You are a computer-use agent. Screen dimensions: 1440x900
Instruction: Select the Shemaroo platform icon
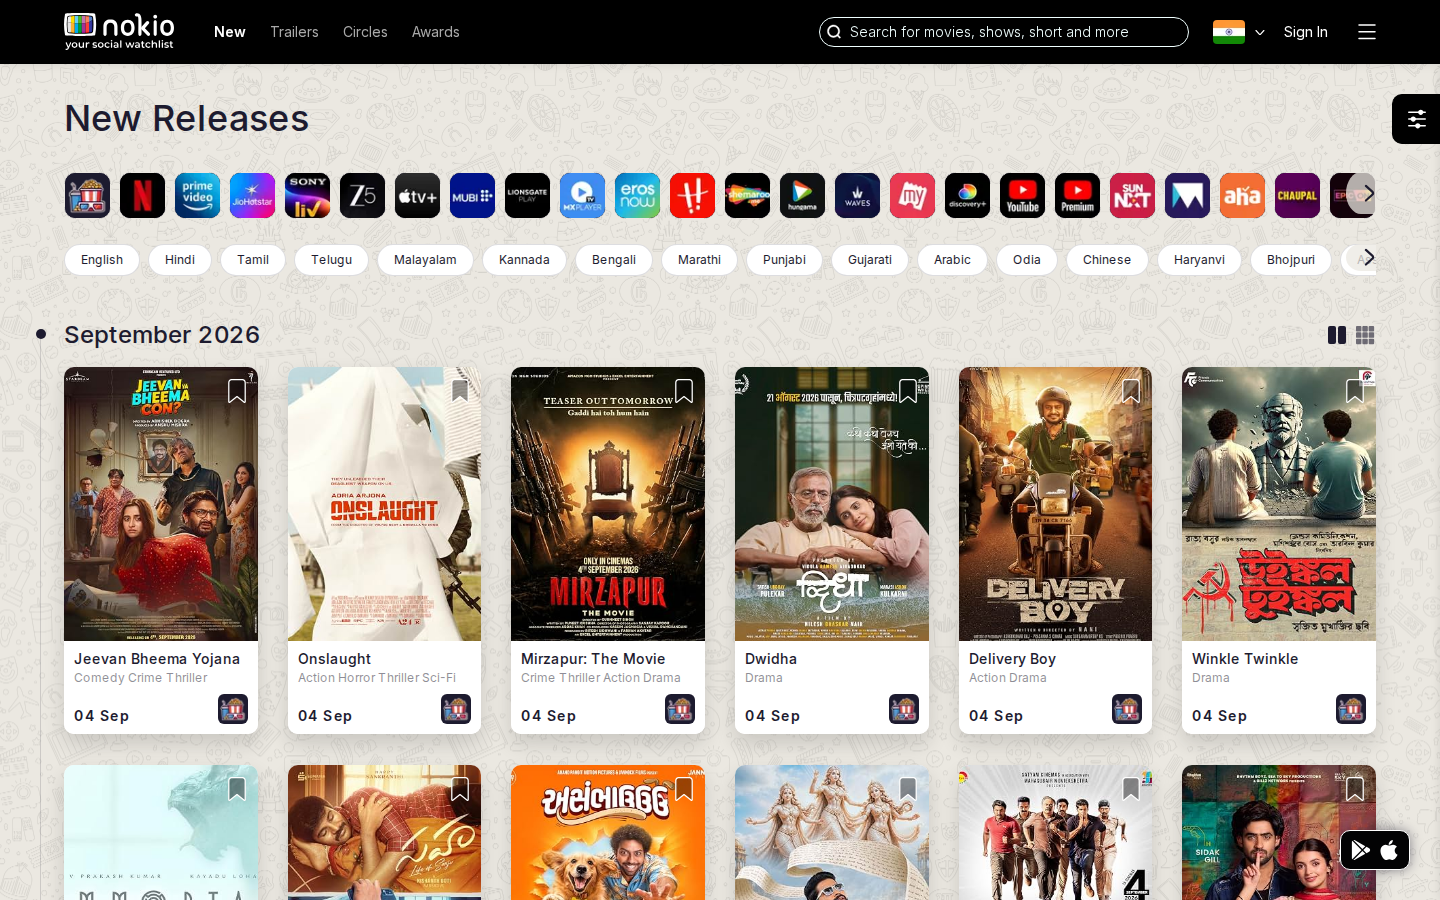(747, 196)
